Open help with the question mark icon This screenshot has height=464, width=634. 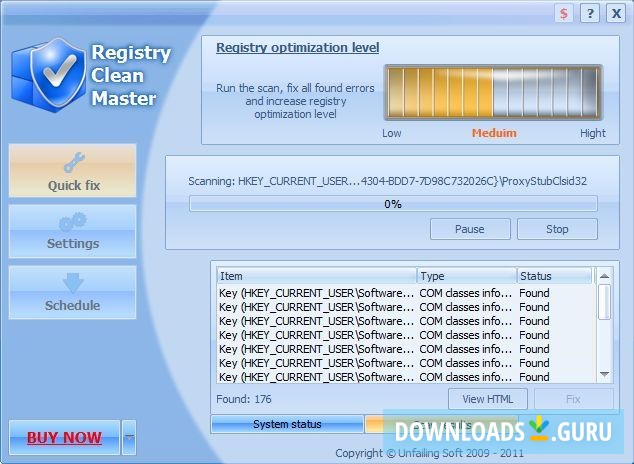[x=590, y=14]
